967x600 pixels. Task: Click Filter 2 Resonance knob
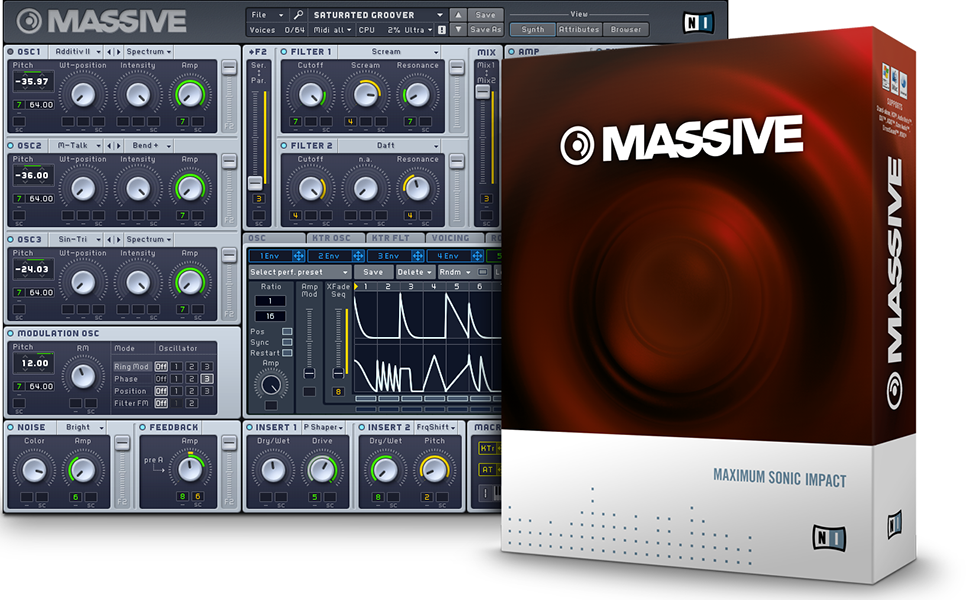click(418, 188)
